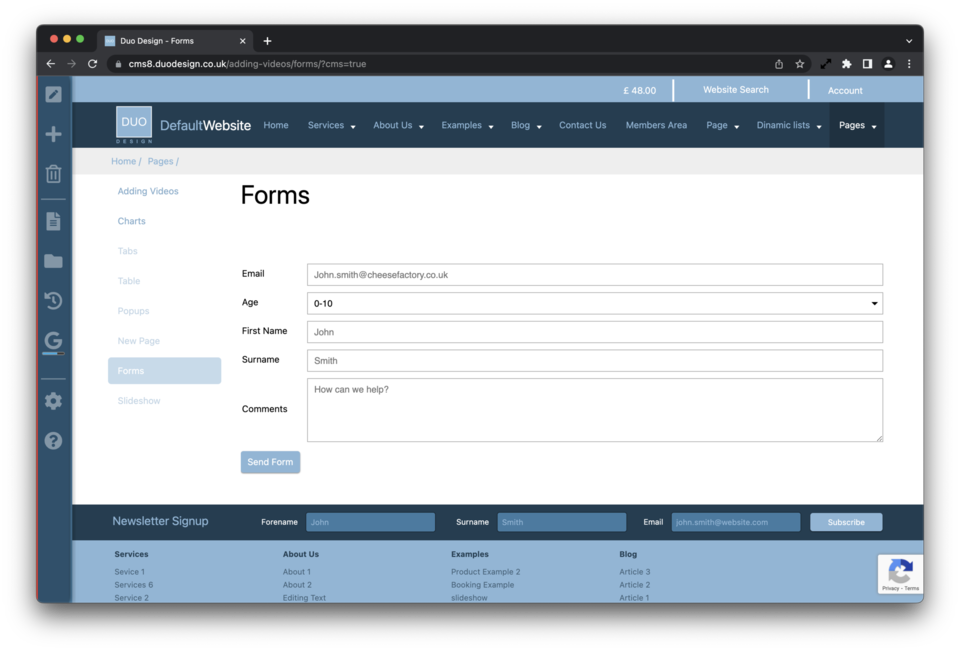Click the Subscribe newsletter button
Image resolution: width=960 pixels, height=651 pixels.
[x=846, y=522]
